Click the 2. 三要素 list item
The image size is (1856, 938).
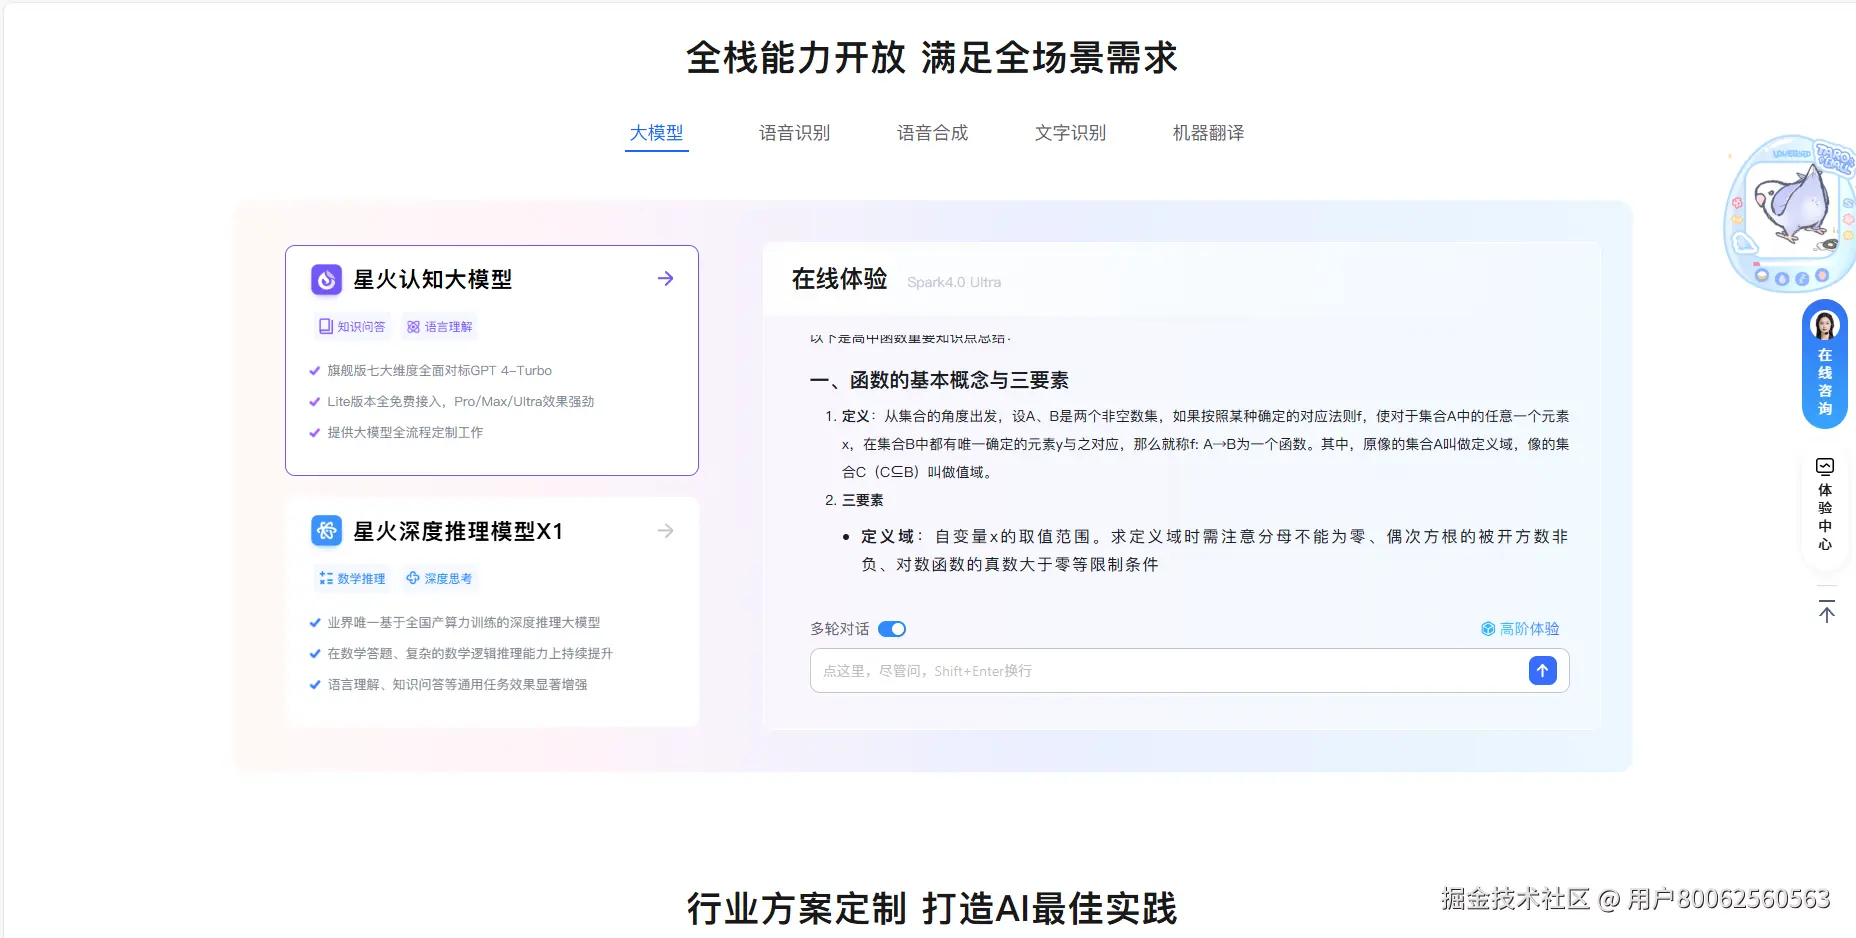(x=854, y=500)
